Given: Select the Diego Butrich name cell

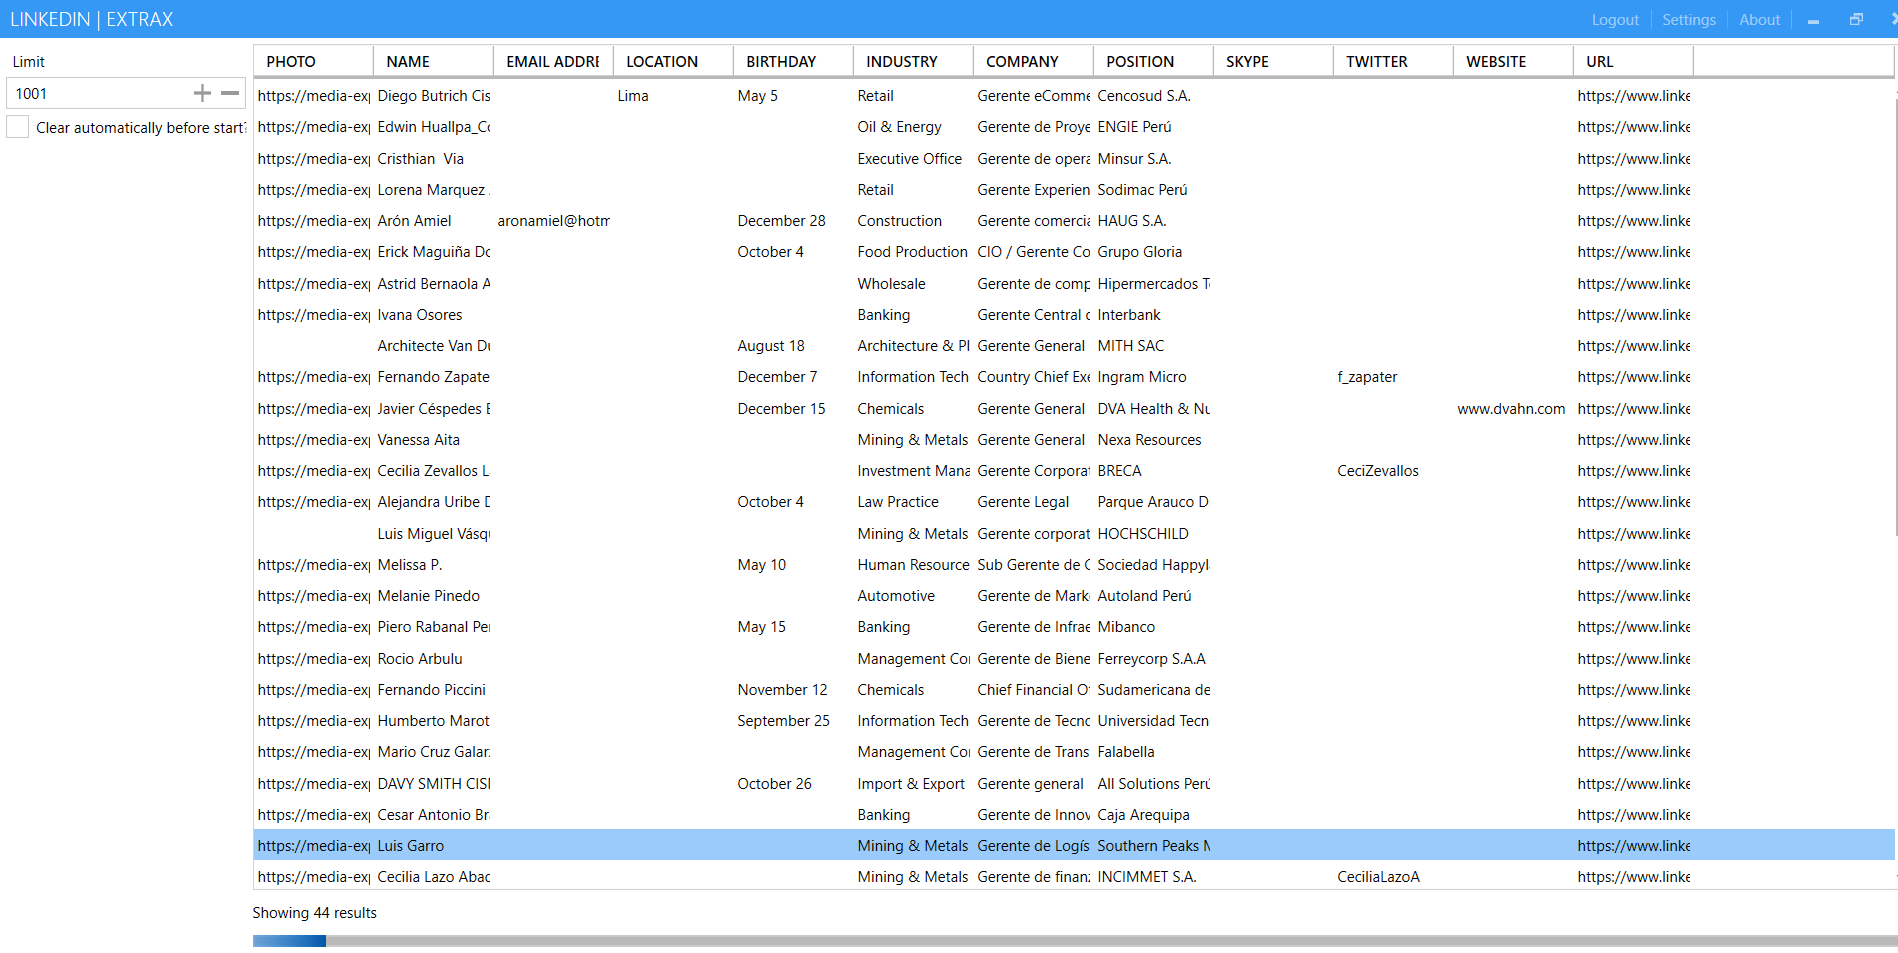Looking at the screenshot, I should pos(433,96).
